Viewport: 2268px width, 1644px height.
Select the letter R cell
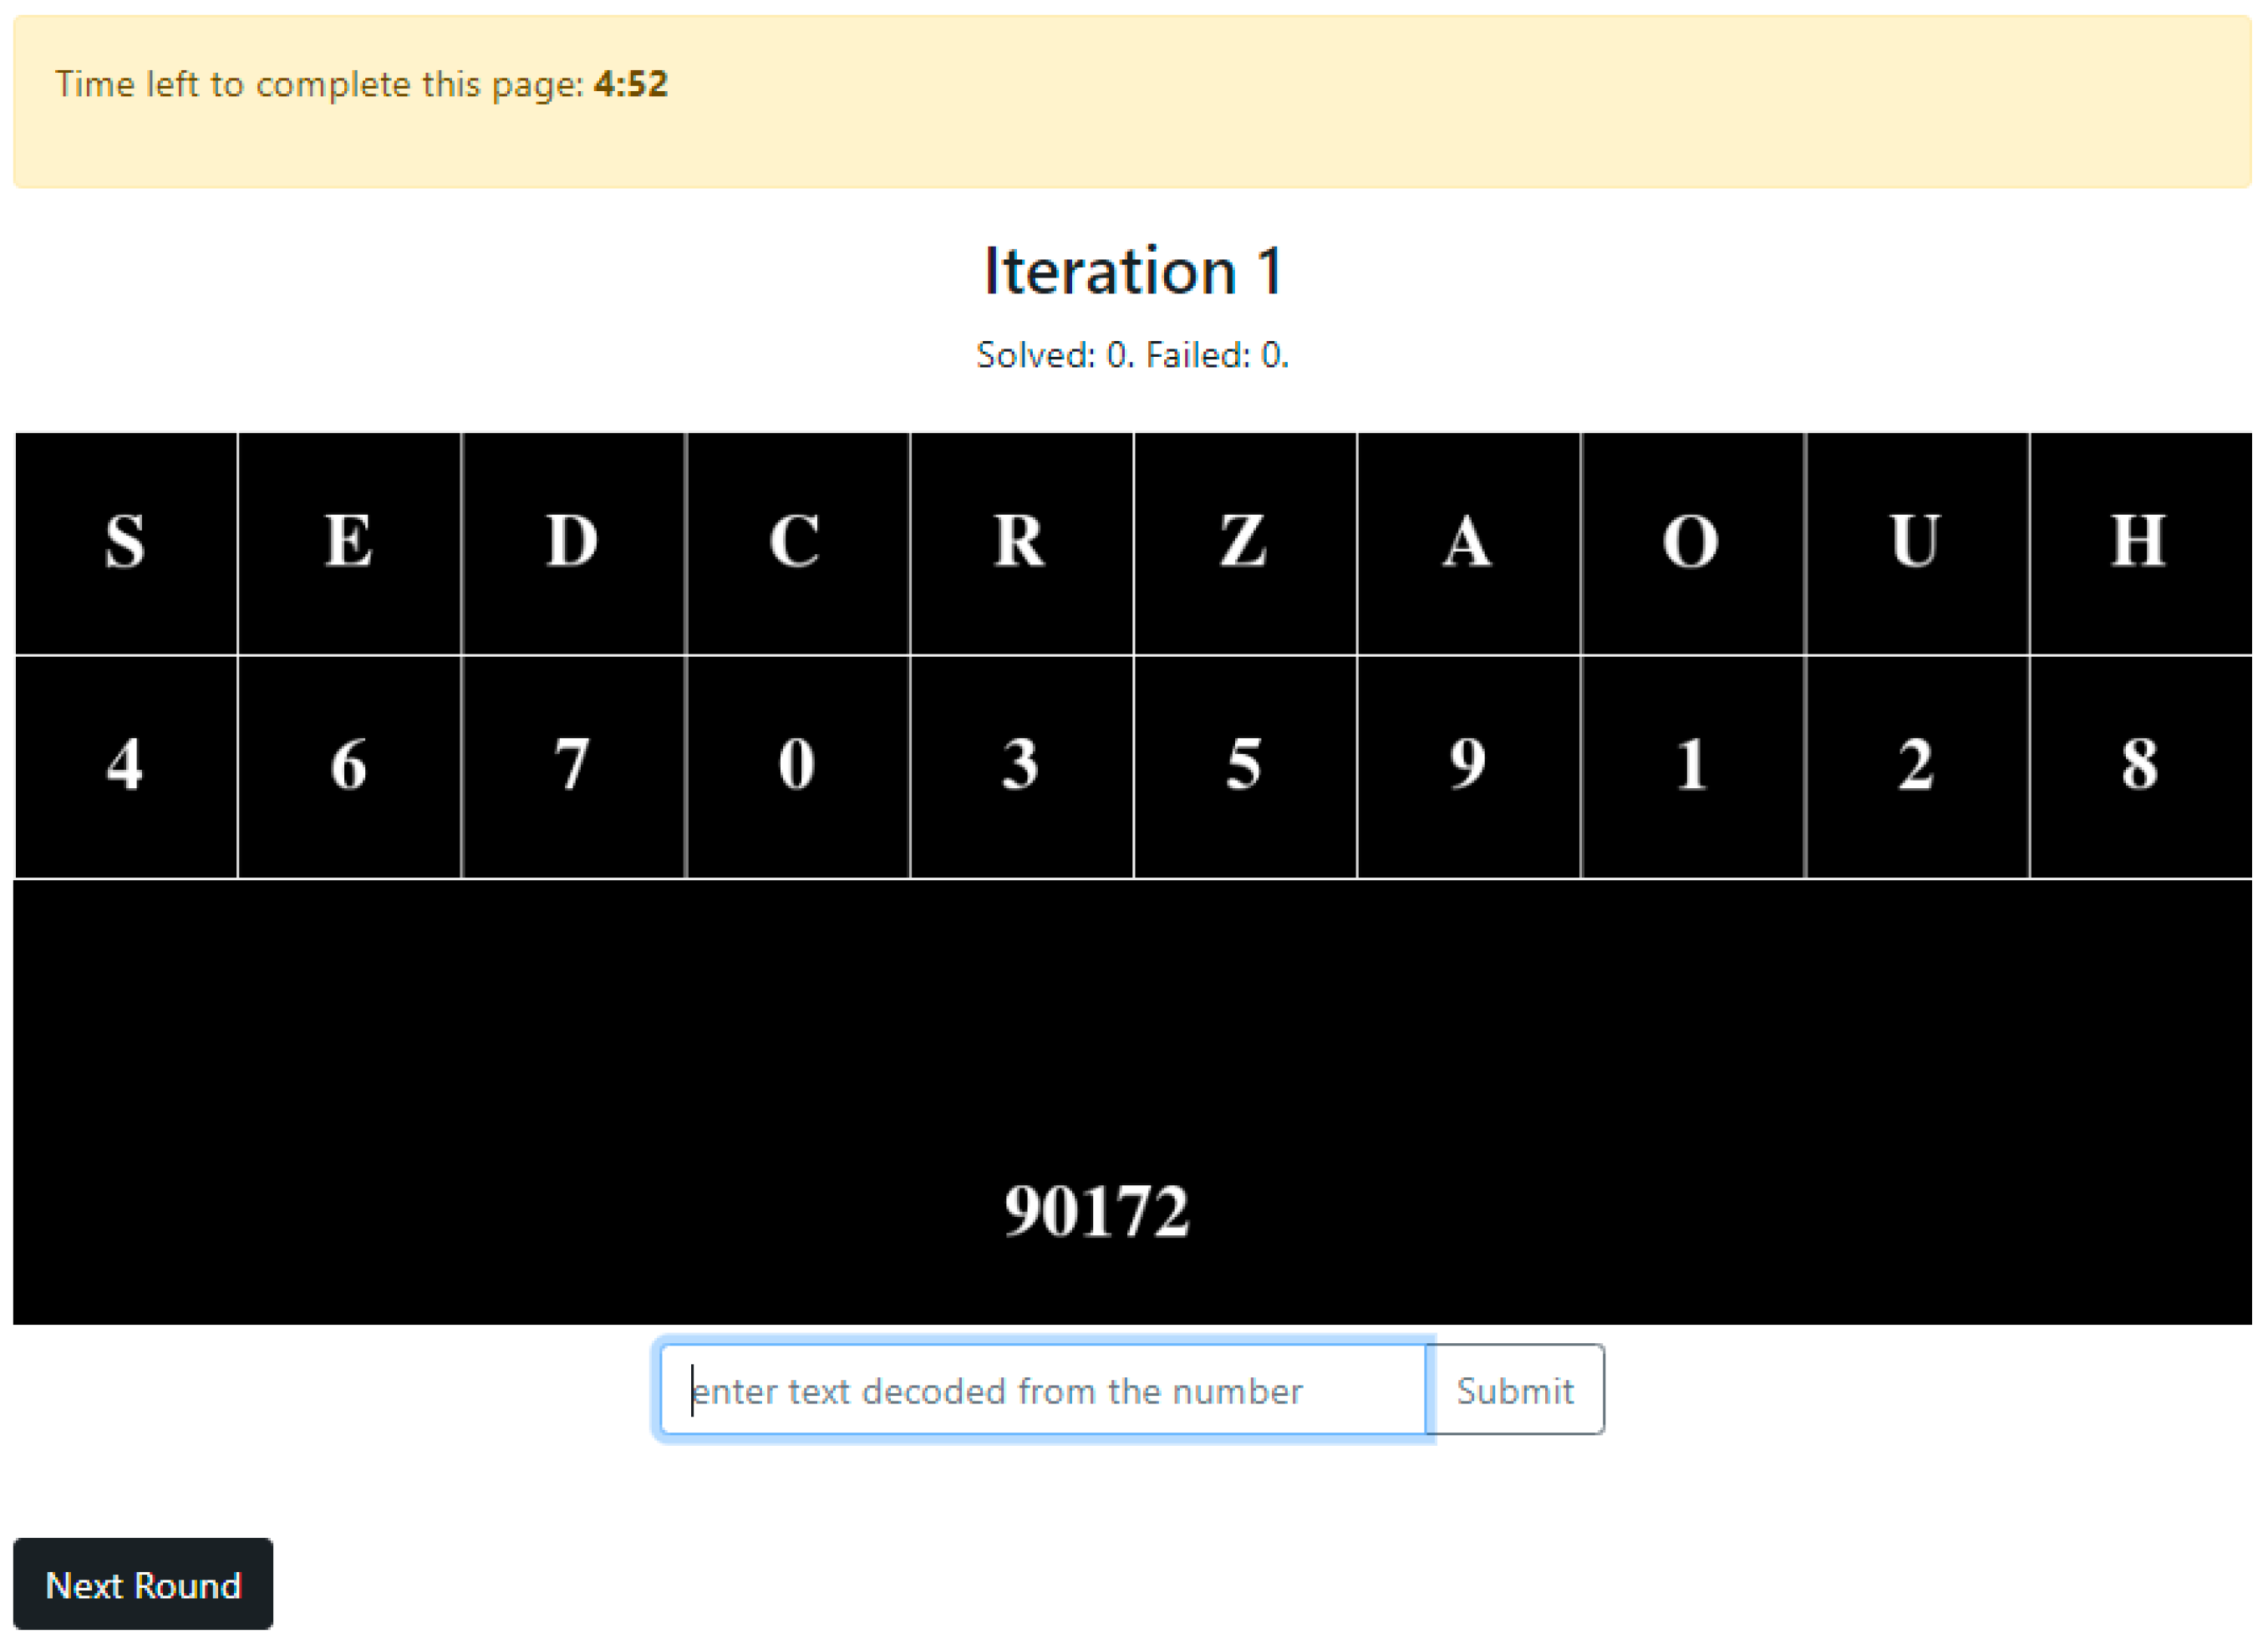1021,543
